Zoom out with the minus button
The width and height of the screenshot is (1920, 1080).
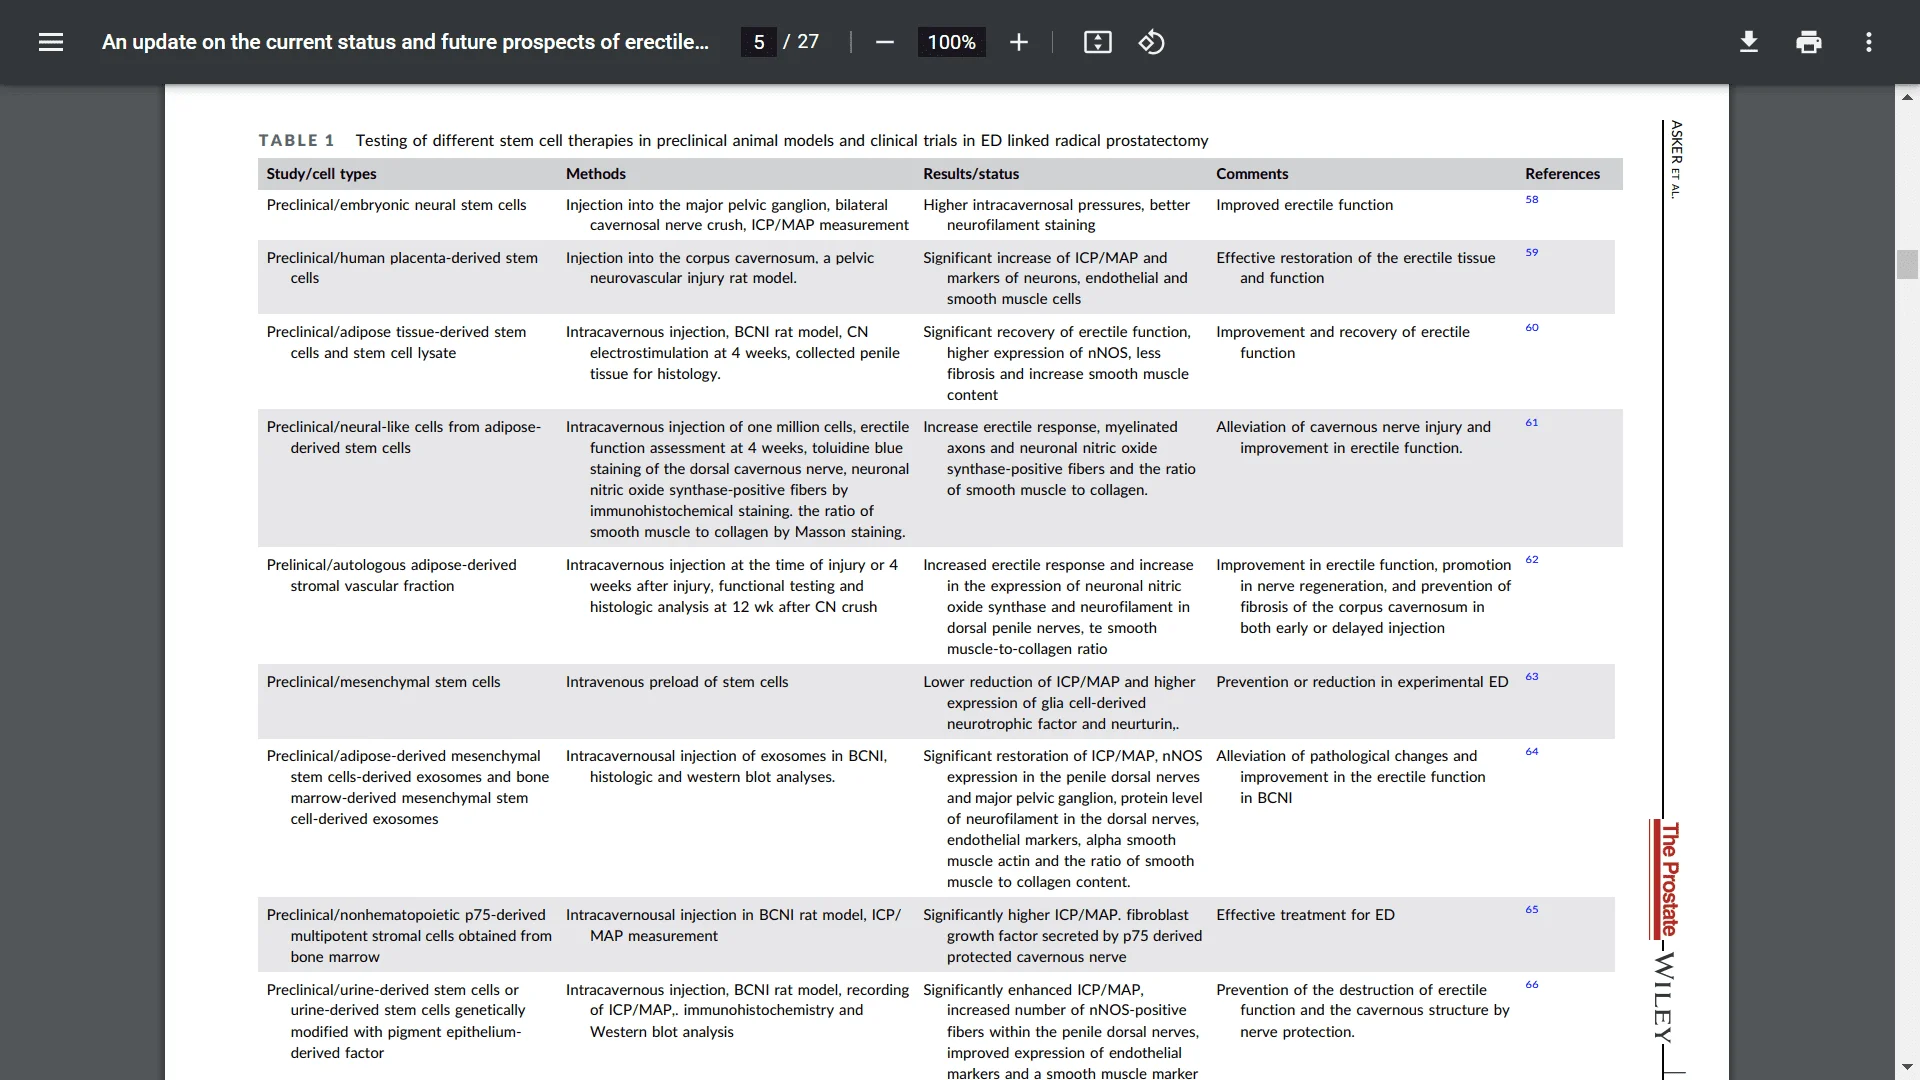pos(884,42)
